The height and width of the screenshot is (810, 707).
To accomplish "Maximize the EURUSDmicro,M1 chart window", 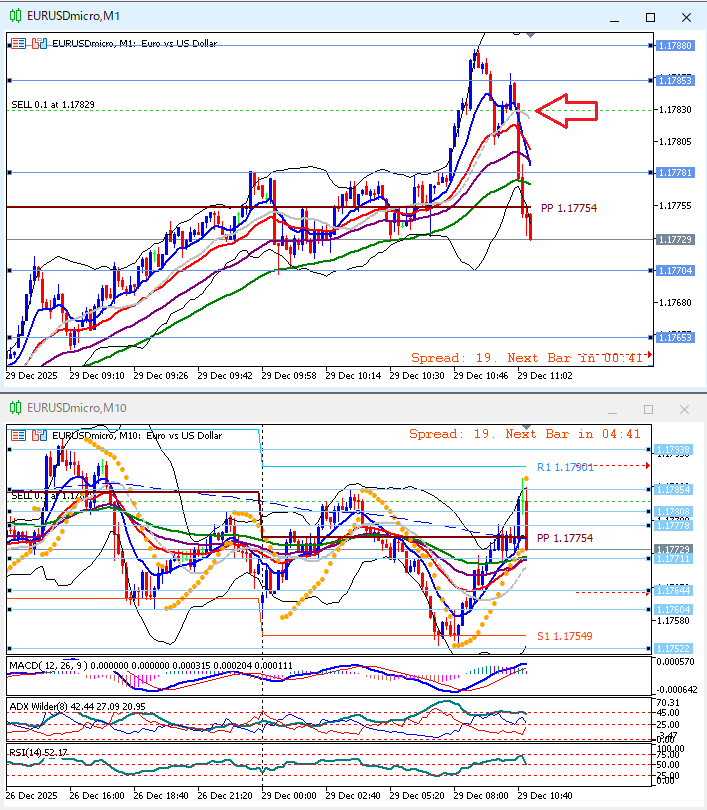I will point(650,17).
